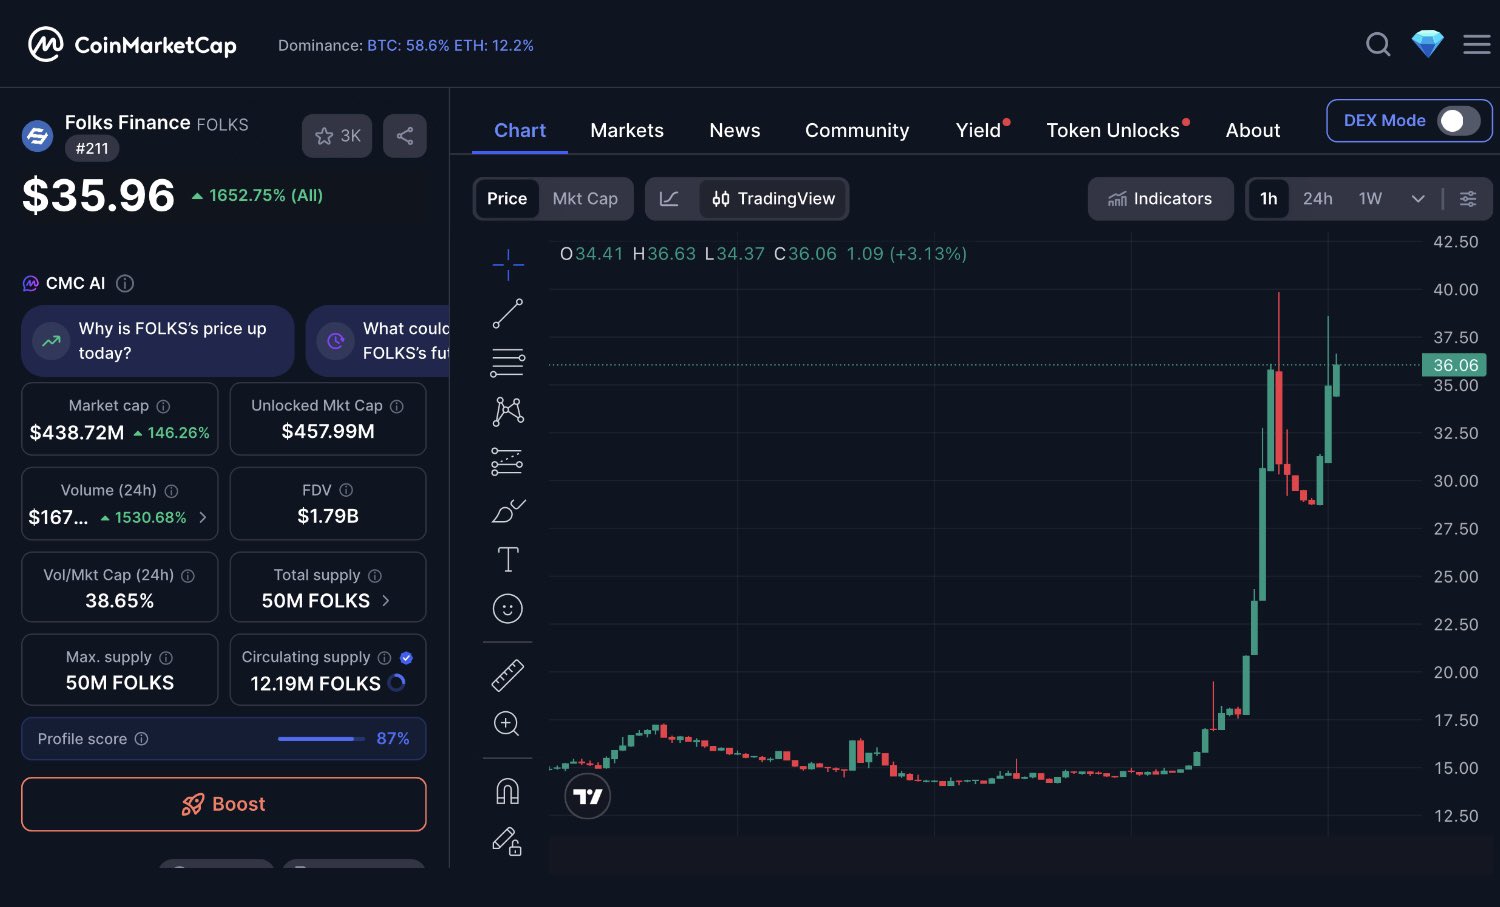Open the Community tab
The image size is (1500, 907).
(857, 131)
